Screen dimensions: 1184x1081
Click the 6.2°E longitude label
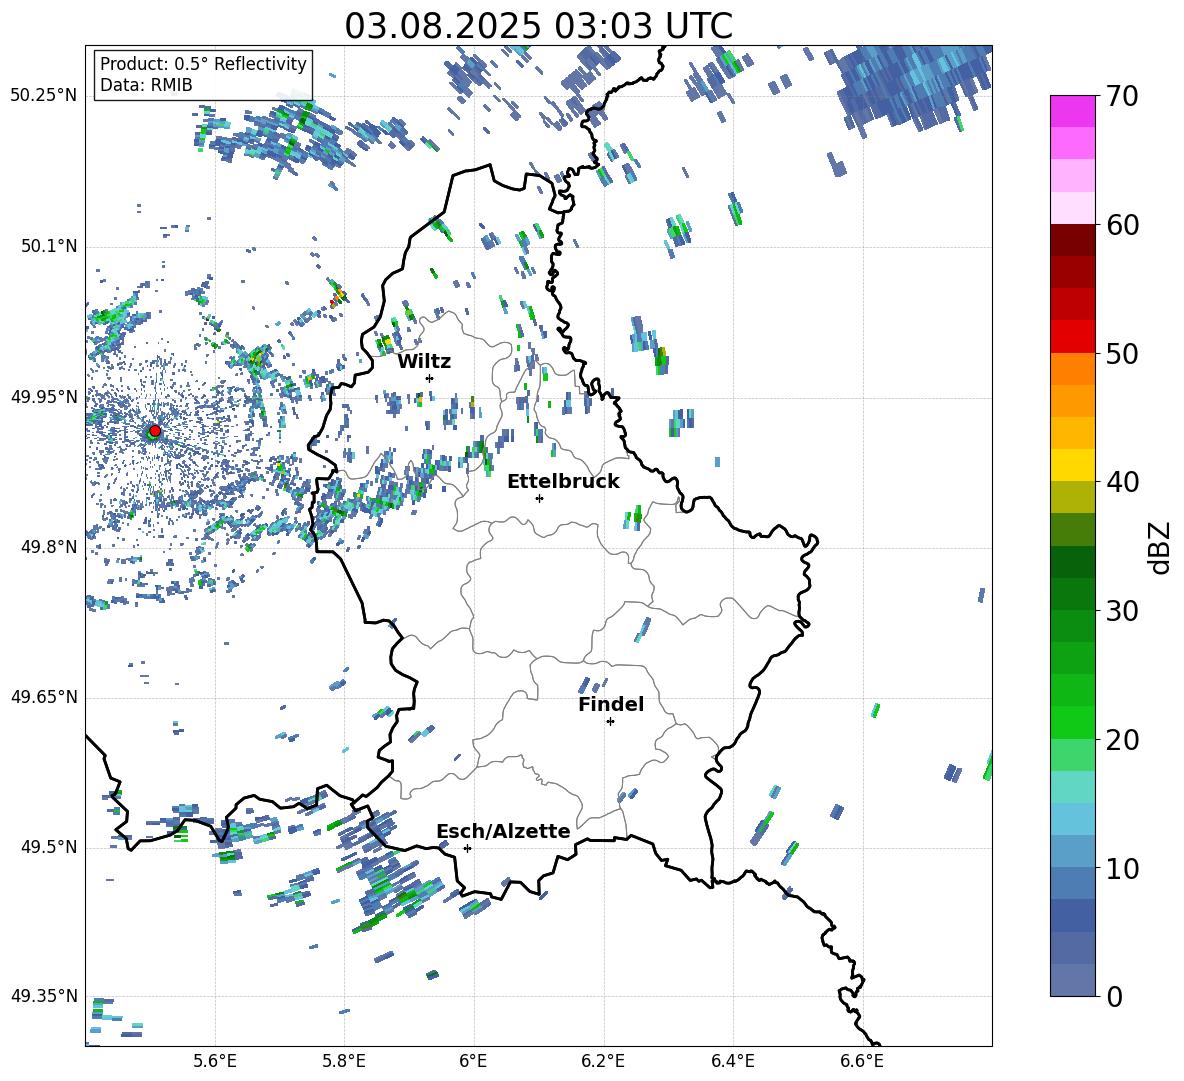[x=603, y=1061]
